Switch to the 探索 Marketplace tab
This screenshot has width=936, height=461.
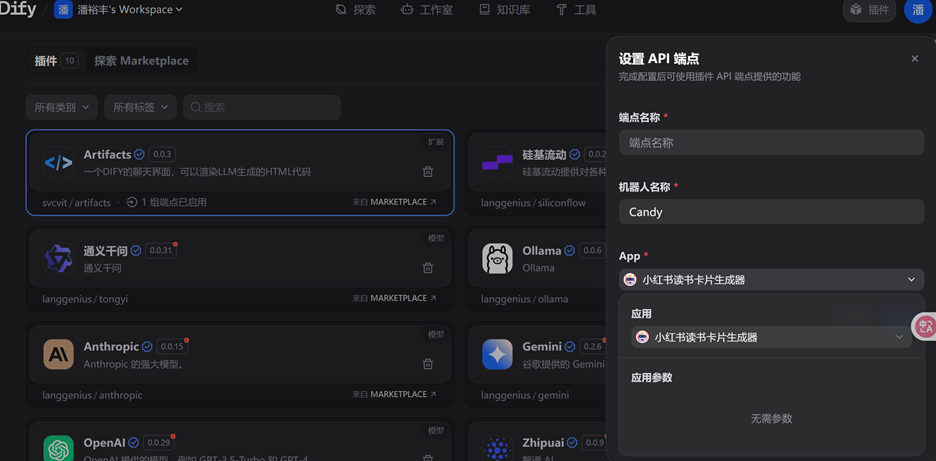click(141, 61)
